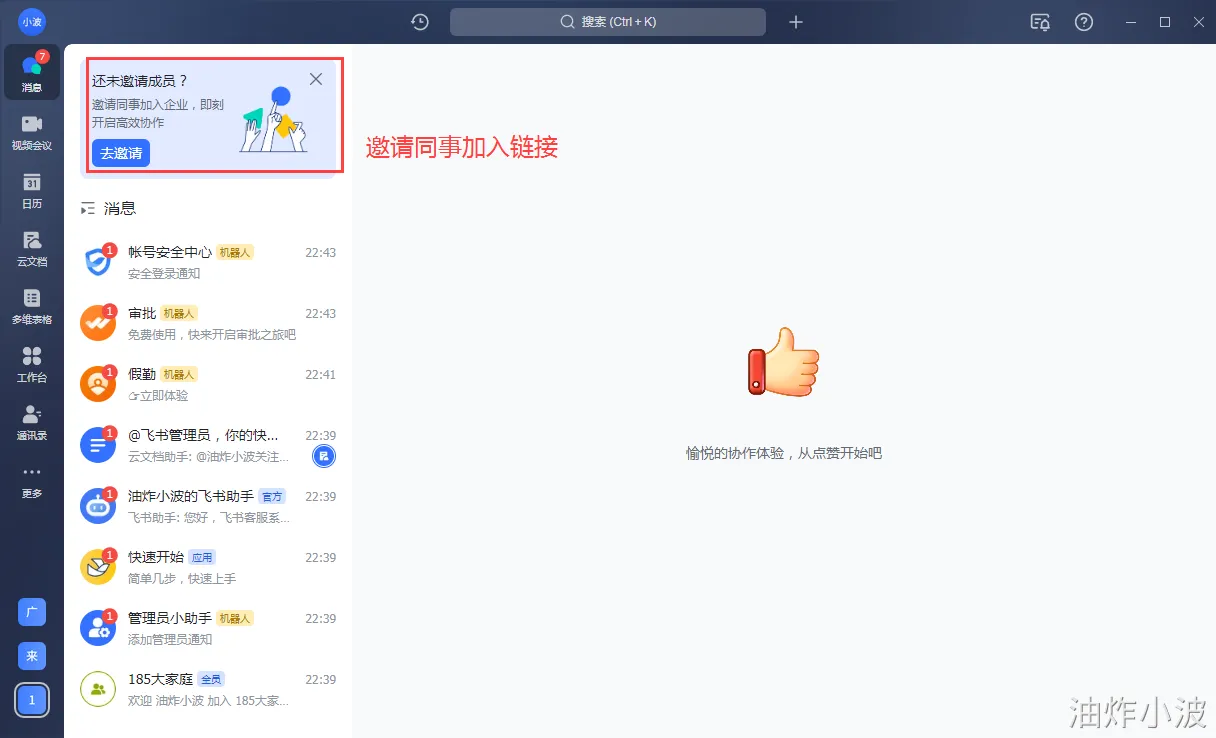Switch to the 广 workspace icon
The image size is (1216, 738).
[x=32, y=612]
